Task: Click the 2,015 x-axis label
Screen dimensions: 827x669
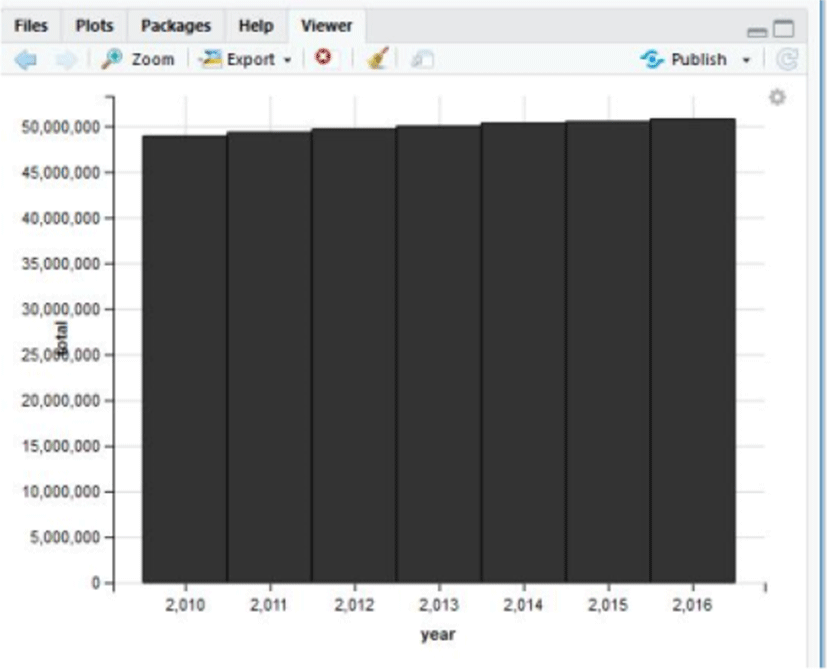Action: click(608, 605)
